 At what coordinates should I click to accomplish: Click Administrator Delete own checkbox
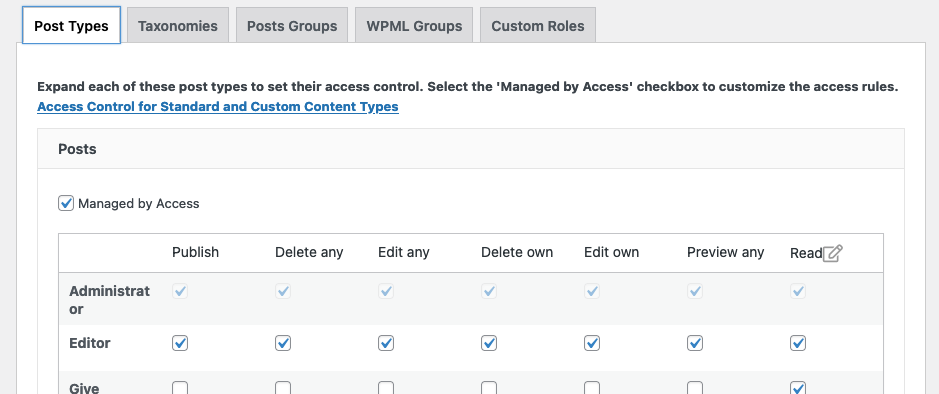pyautogui.click(x=489, y=291)
